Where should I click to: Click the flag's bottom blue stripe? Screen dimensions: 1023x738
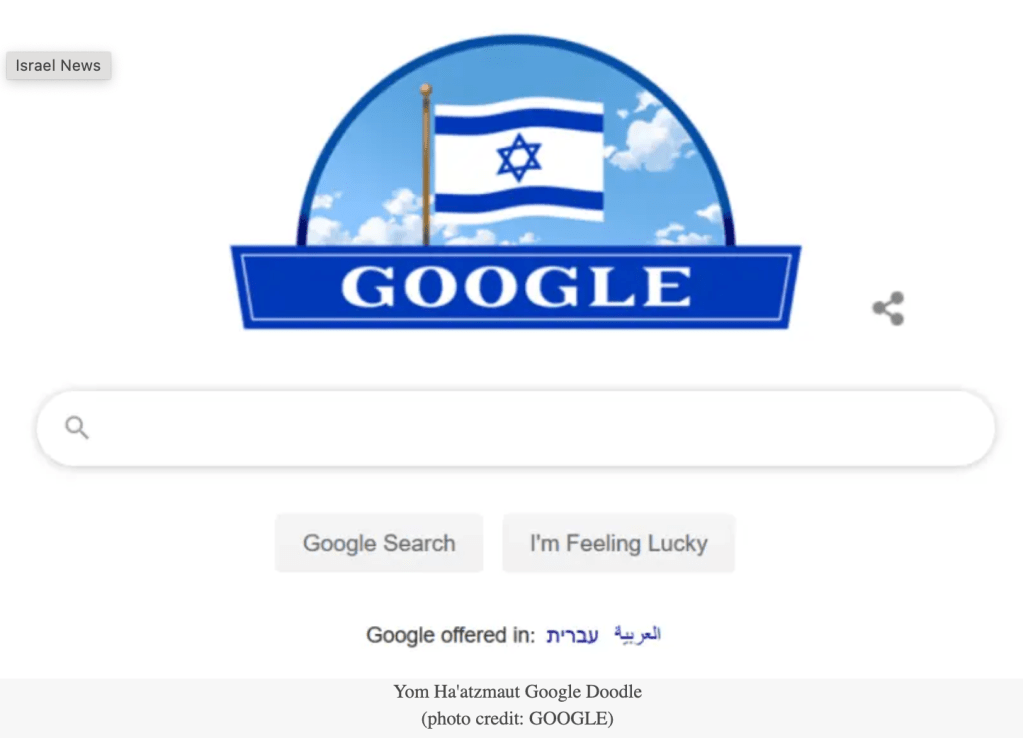[x=519, y=198]
